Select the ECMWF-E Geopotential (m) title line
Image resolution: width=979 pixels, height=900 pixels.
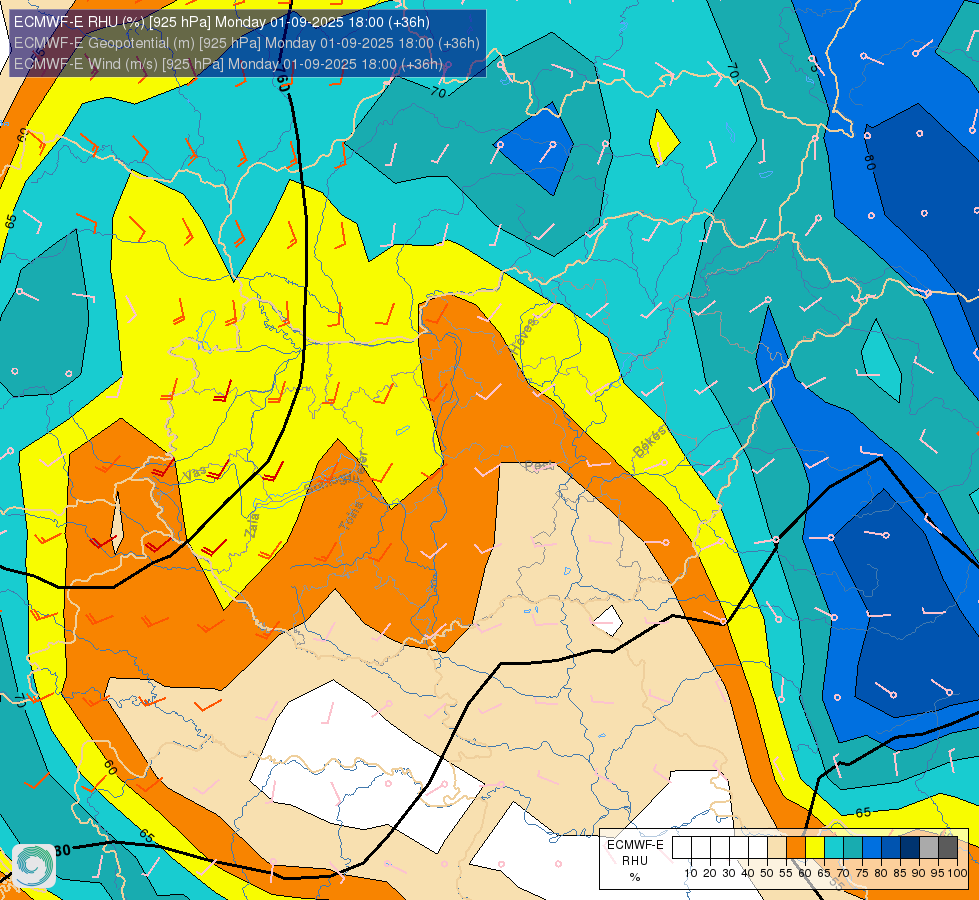(247, 43)
